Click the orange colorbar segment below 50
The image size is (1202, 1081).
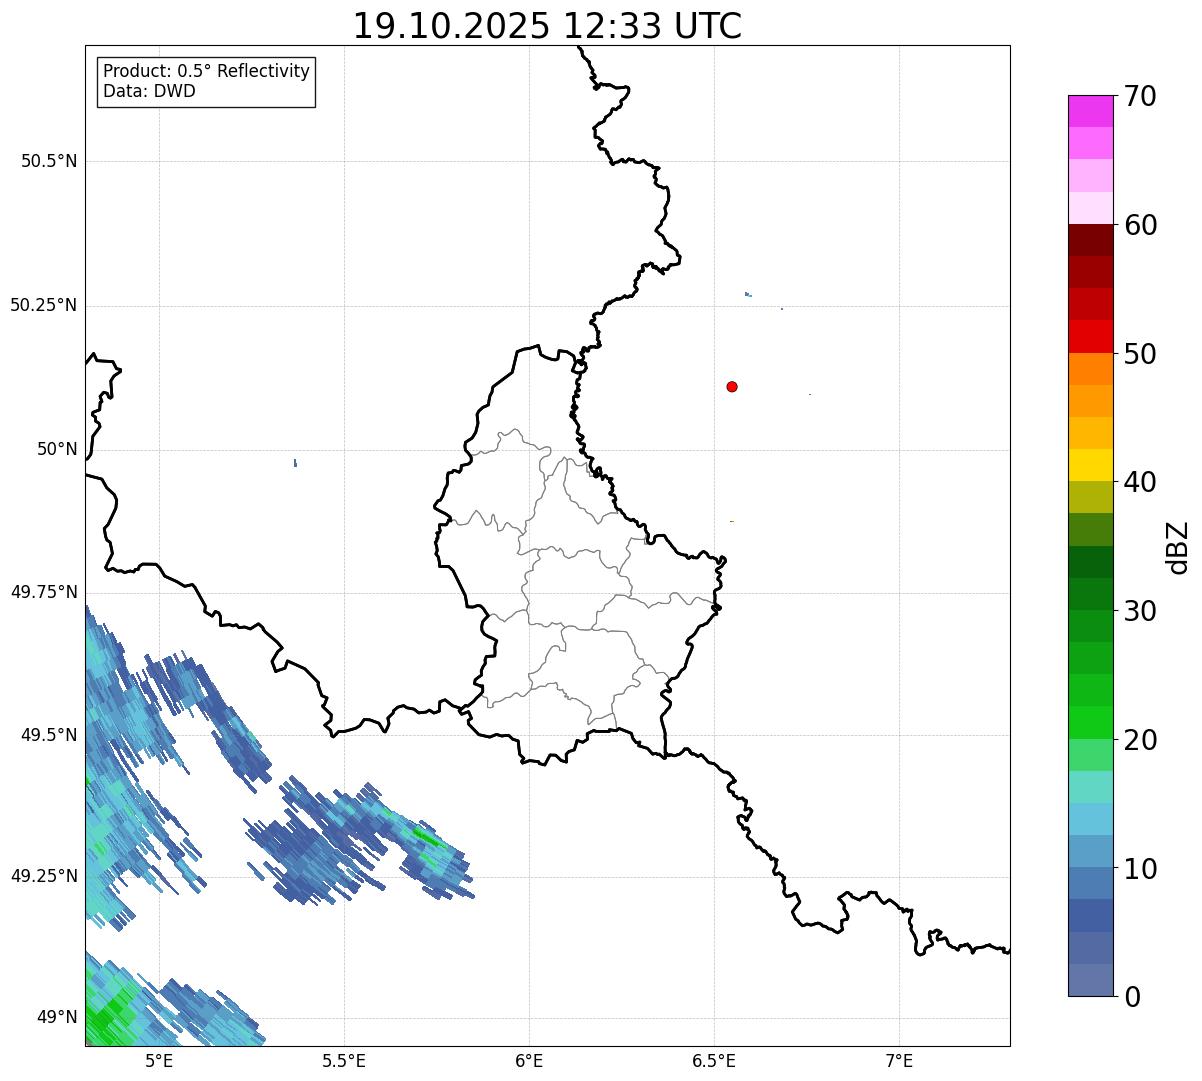[x=1090, y=369]
